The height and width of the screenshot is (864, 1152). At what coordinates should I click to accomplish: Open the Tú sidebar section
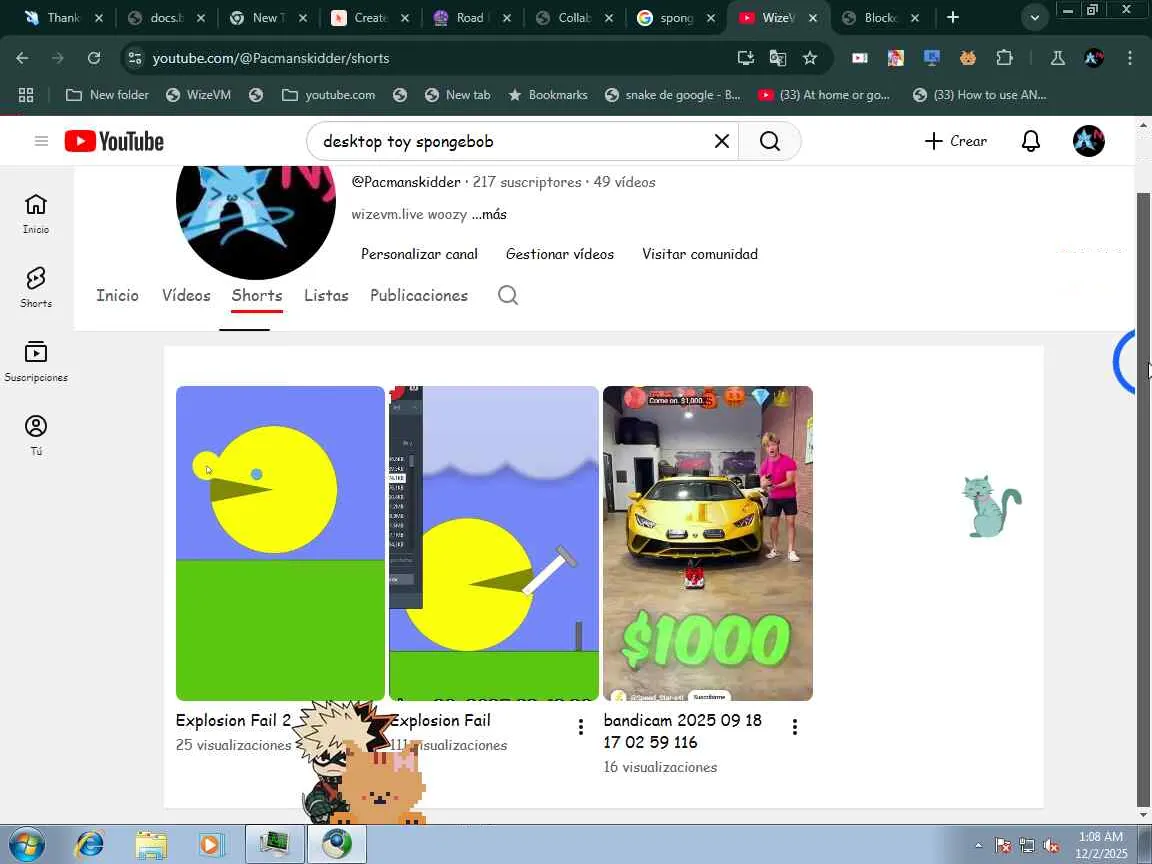pos(36,435)
